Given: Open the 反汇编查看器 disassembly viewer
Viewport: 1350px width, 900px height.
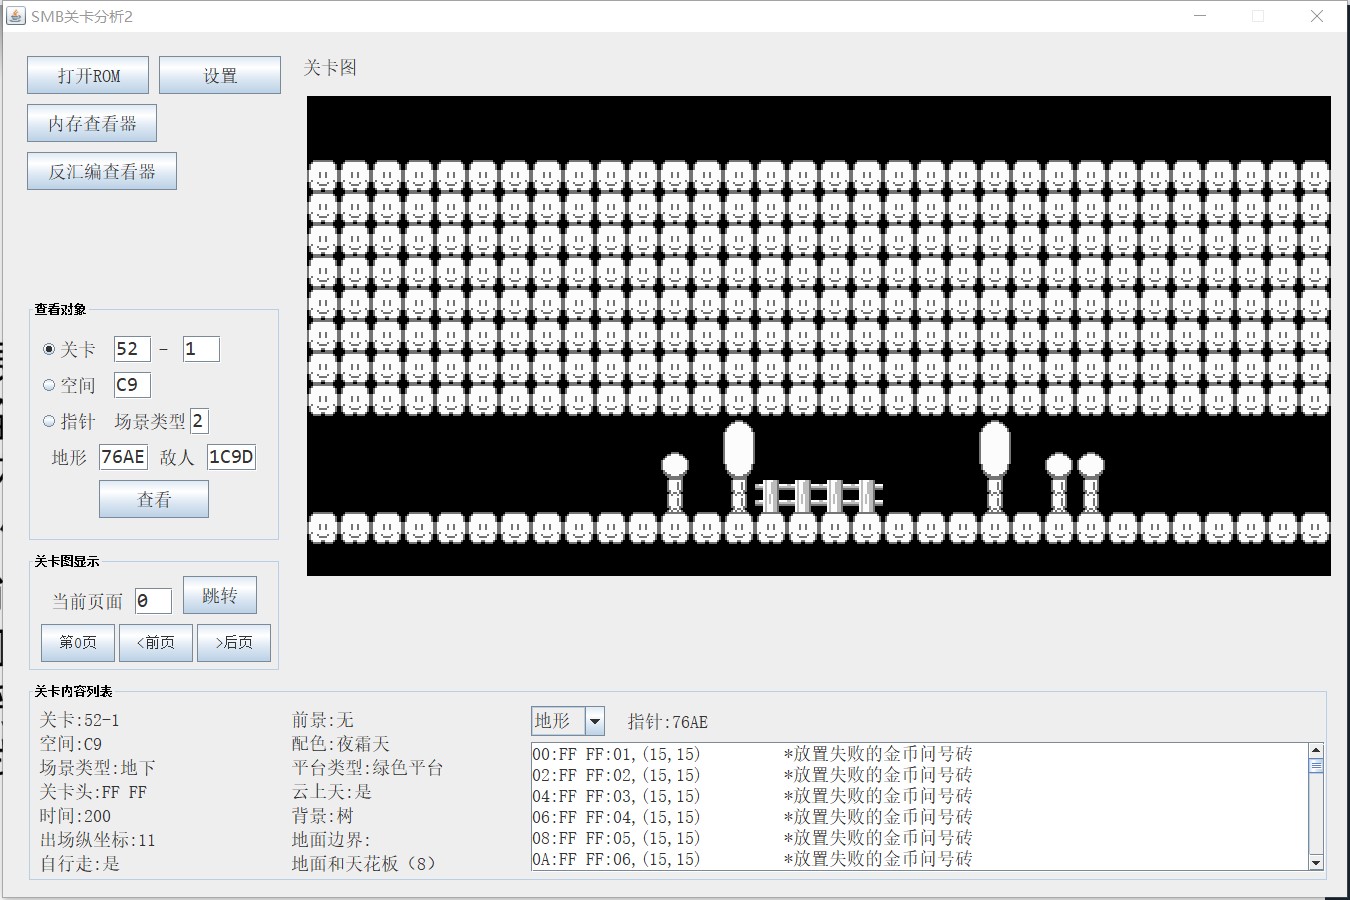Looking at the screenshot, I should (x=102, y=171).
